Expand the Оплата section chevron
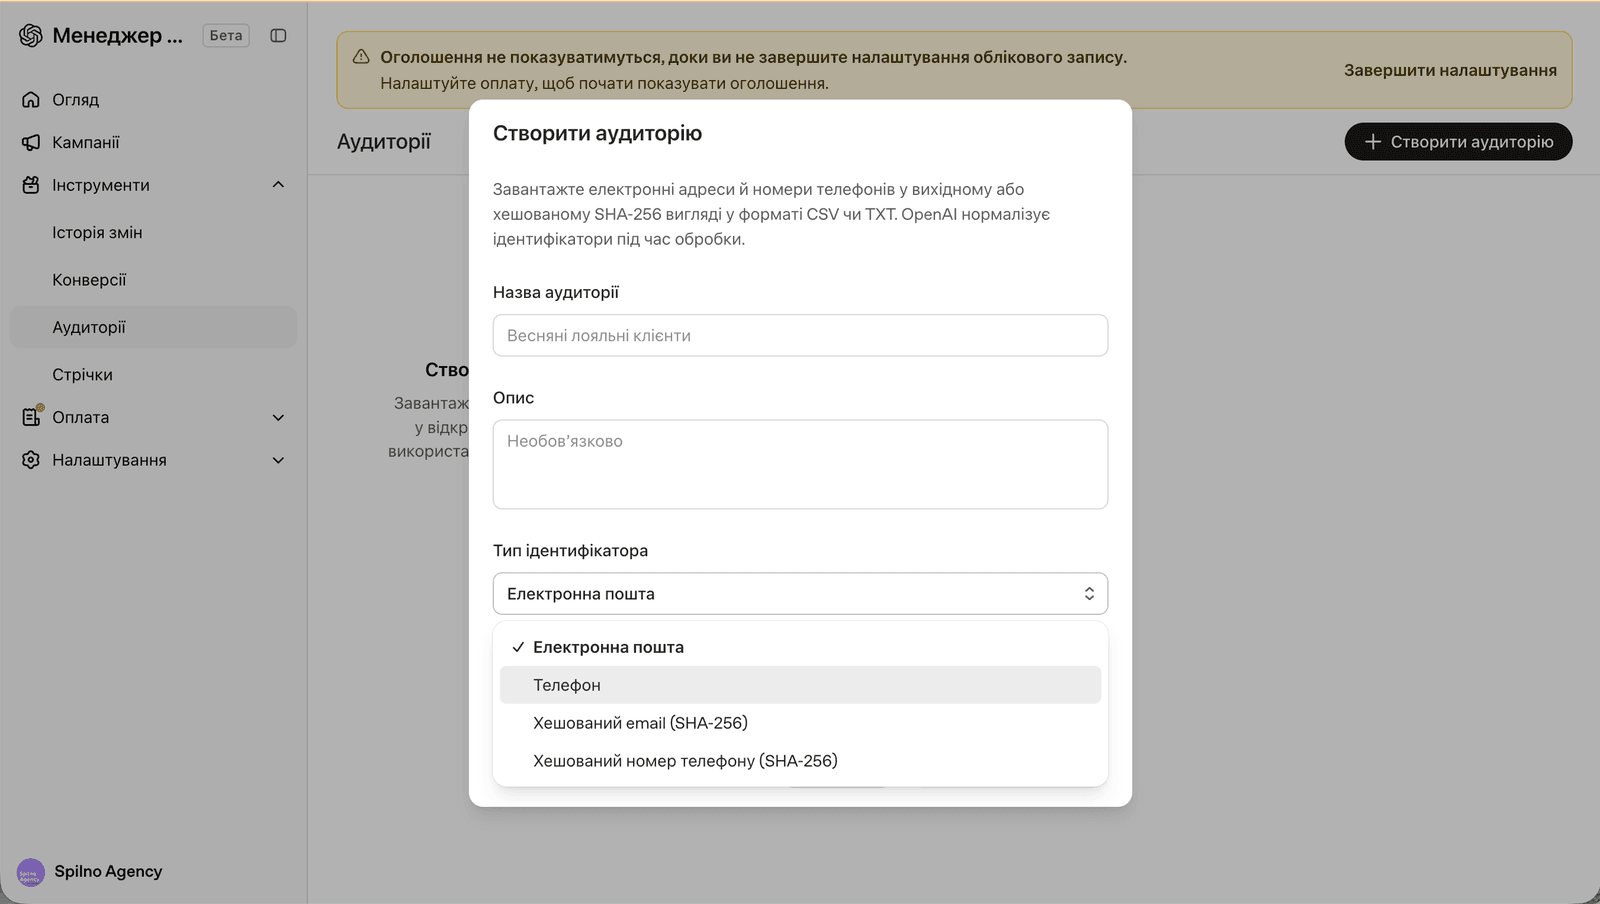Viewport: 1600px width, 904px height. tap(278, 417)
